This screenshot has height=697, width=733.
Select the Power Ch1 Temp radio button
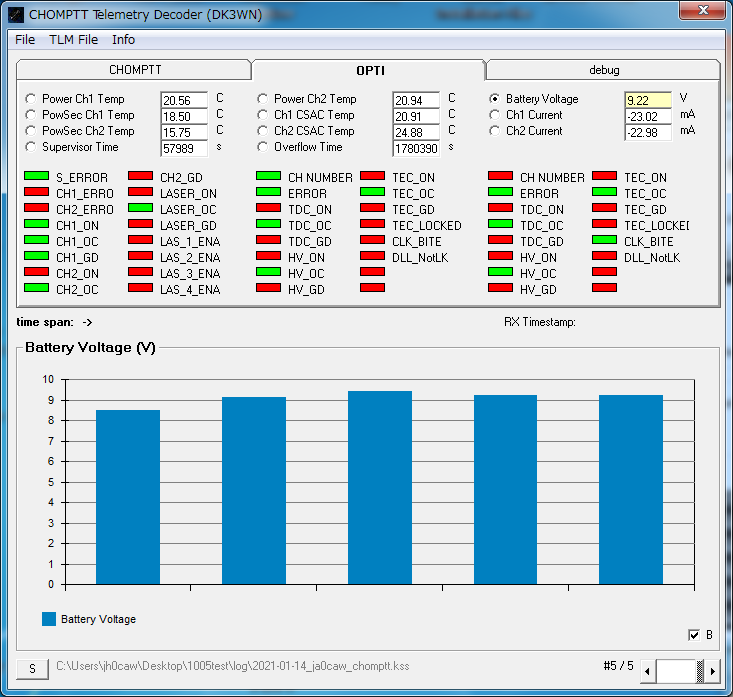(30, 99)
